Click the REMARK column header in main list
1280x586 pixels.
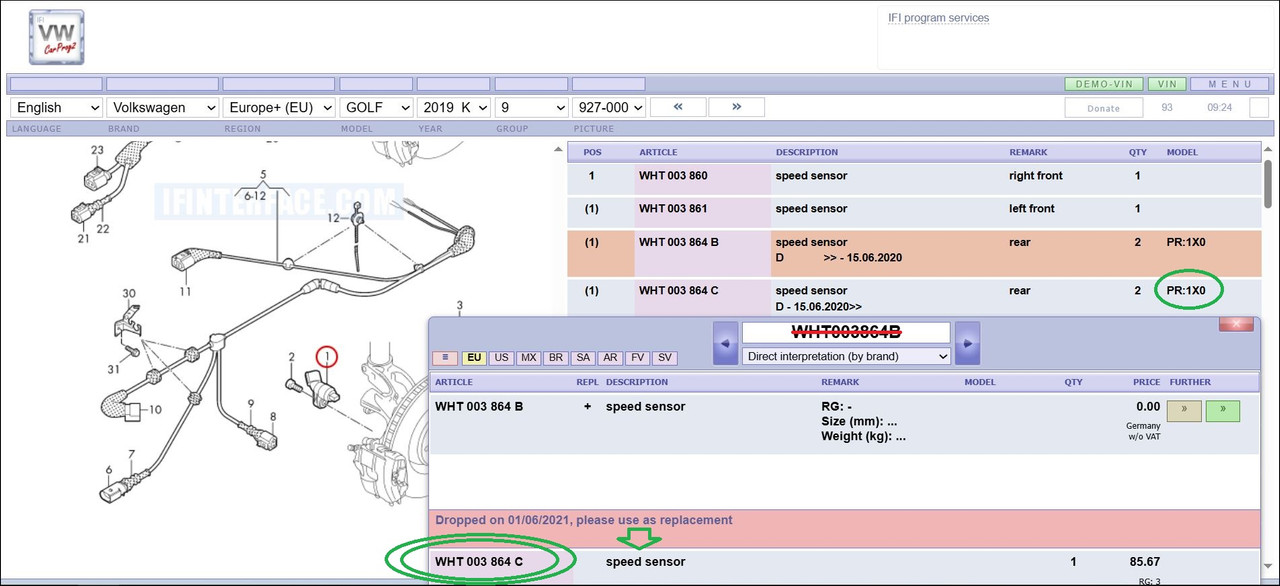tap(1028, 153)
